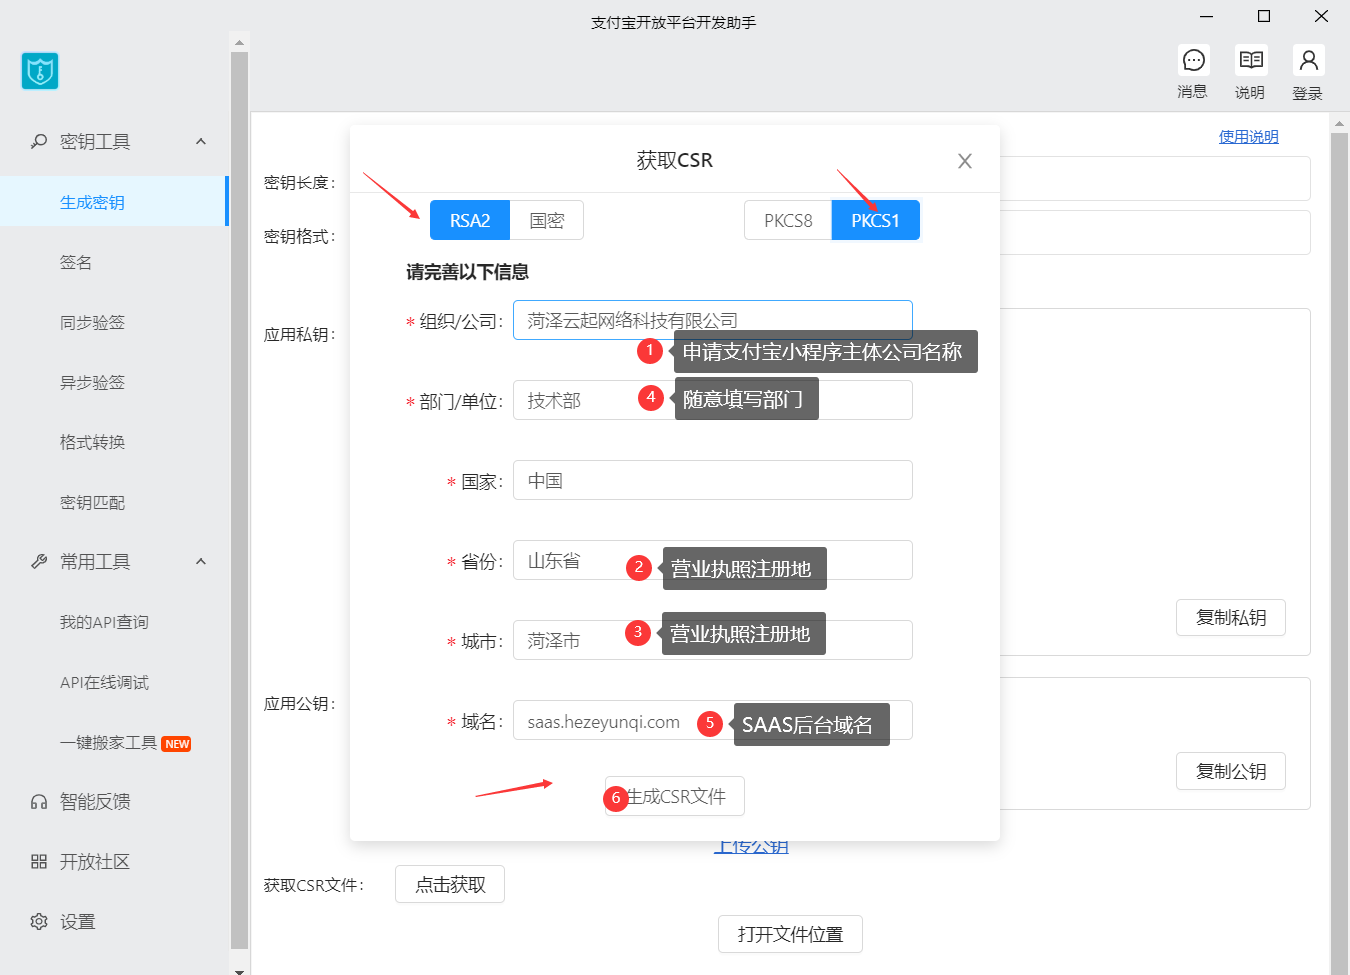The width and height of the screenshot is (1350, 975).
Task: Click the grid icon beside 开放社区
Action: point(39,861)
